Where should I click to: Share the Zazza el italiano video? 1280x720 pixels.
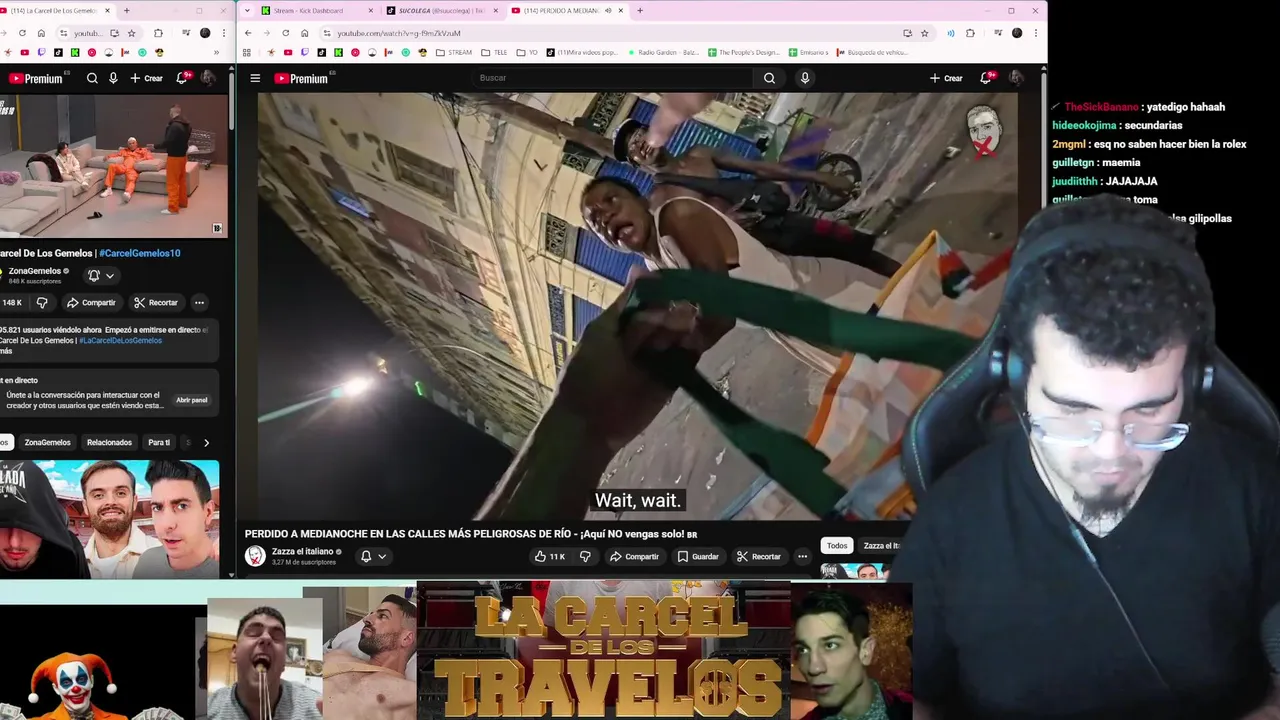pos(634,556)
